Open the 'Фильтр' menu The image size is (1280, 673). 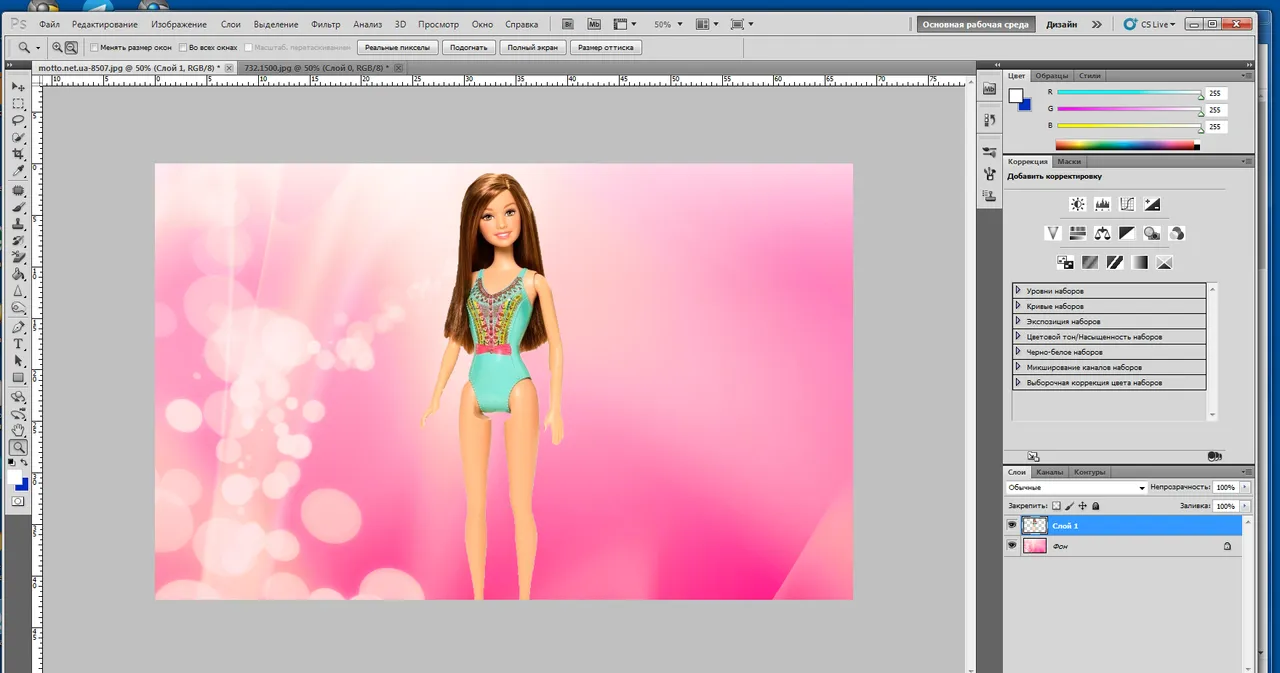point(325,24)
